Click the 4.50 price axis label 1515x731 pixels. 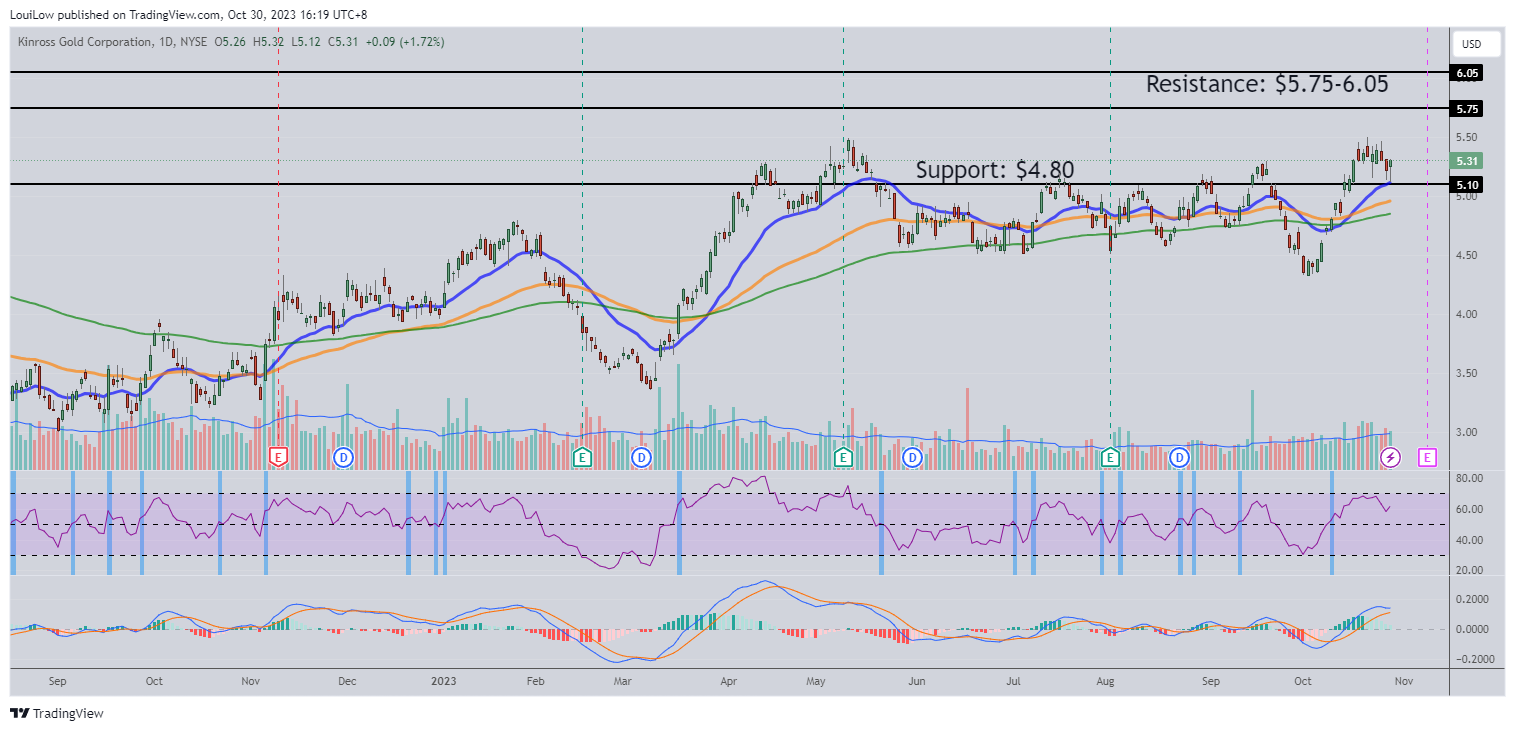1467,255
